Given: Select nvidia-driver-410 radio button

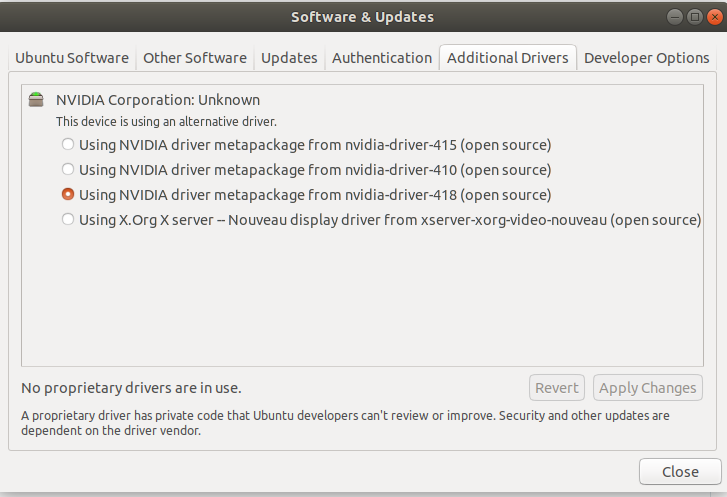Looking at the screenshot, I should point(68,170).
